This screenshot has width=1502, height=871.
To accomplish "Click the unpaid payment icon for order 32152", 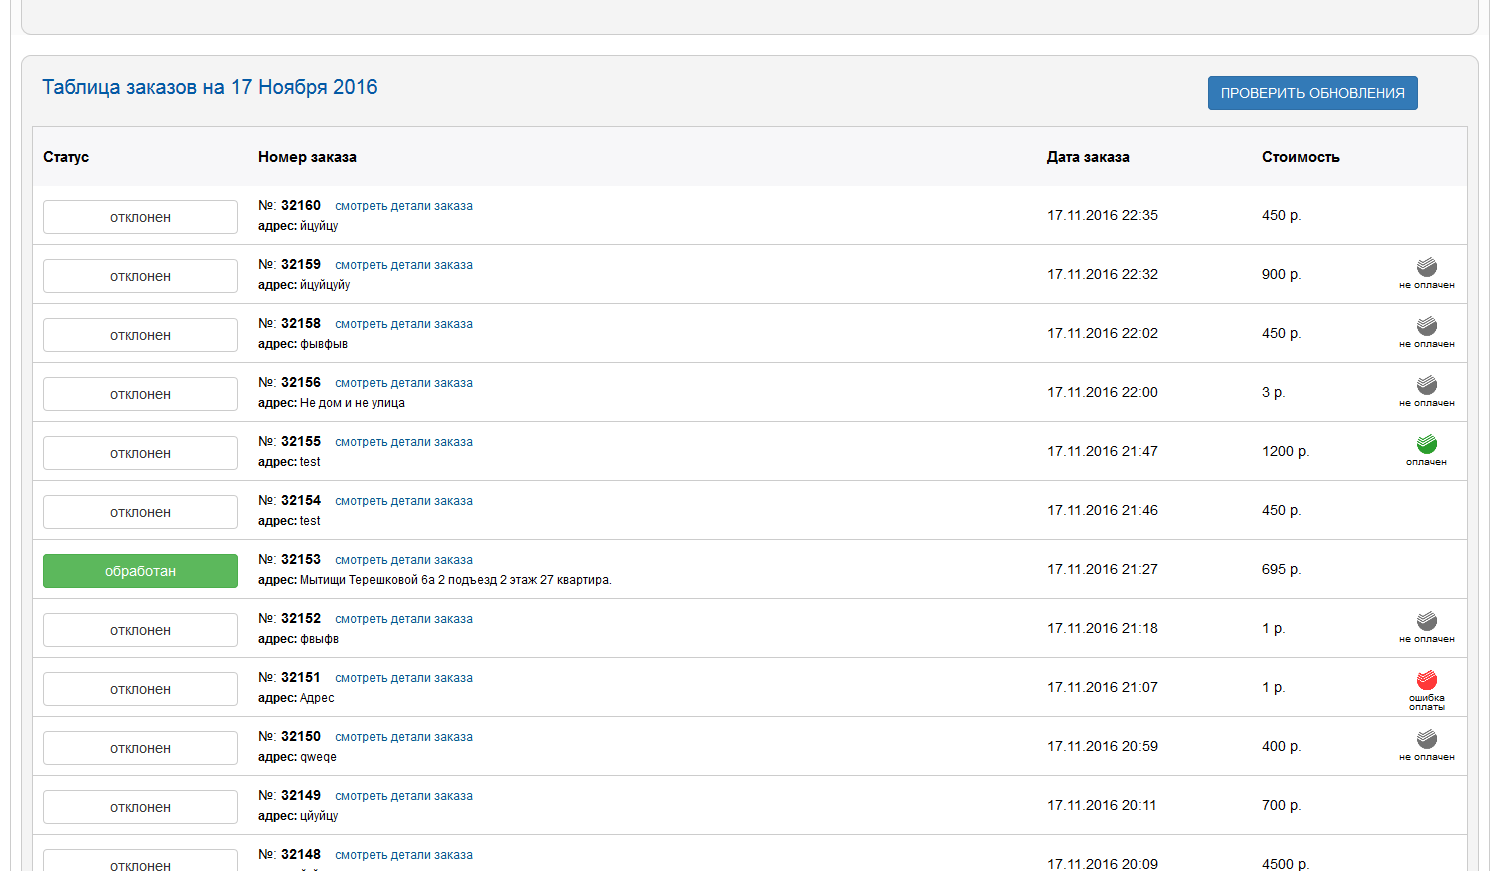I will [x=1427, y=621].
